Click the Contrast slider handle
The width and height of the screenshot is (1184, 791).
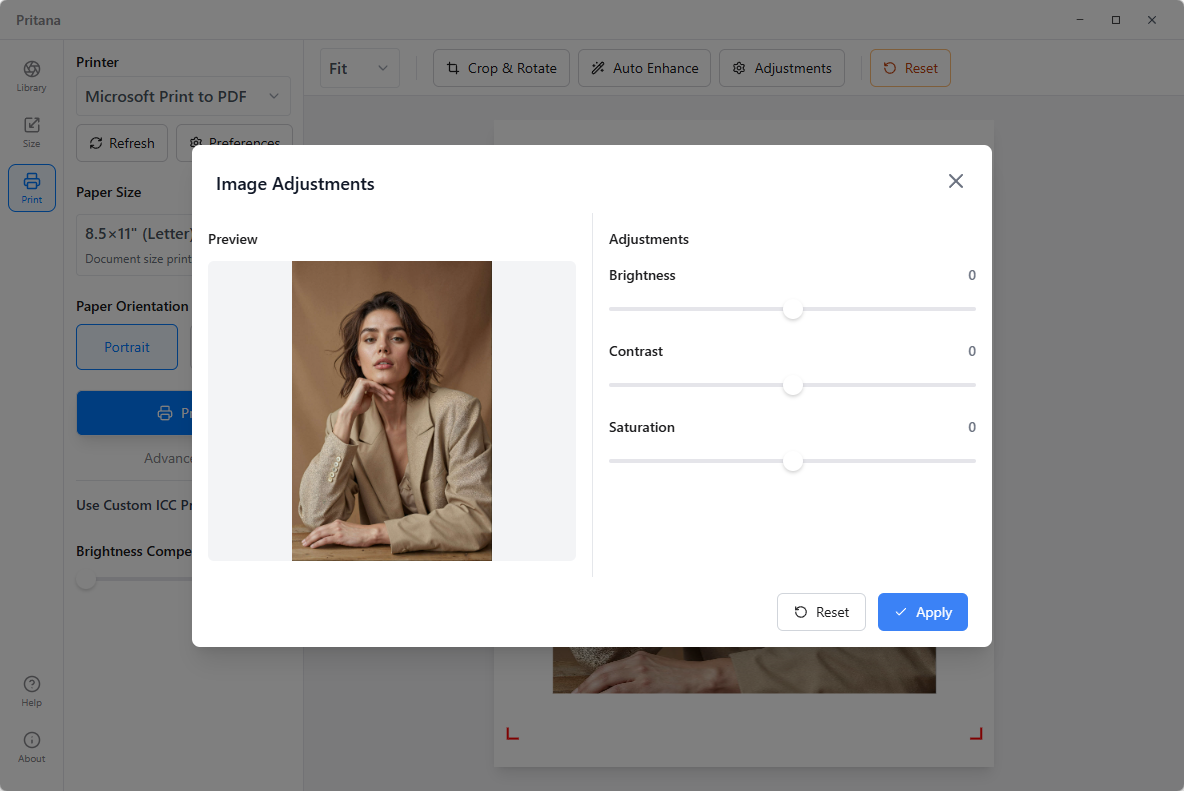point(793,385)
